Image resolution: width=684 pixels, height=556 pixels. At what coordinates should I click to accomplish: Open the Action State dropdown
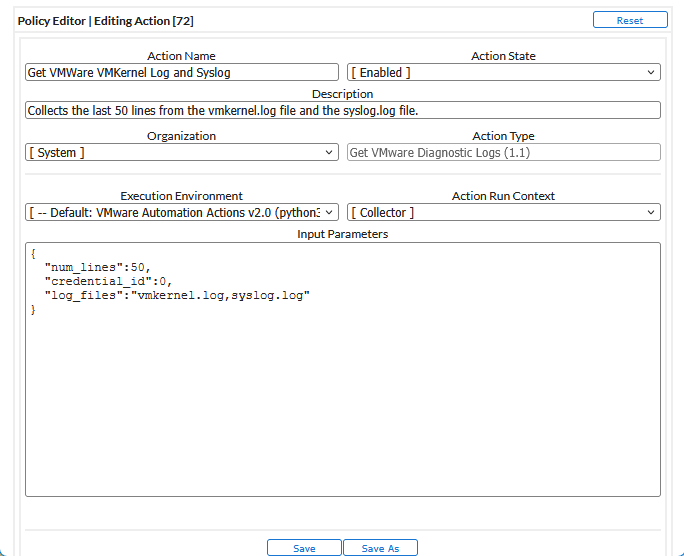(x=504, y=72)
